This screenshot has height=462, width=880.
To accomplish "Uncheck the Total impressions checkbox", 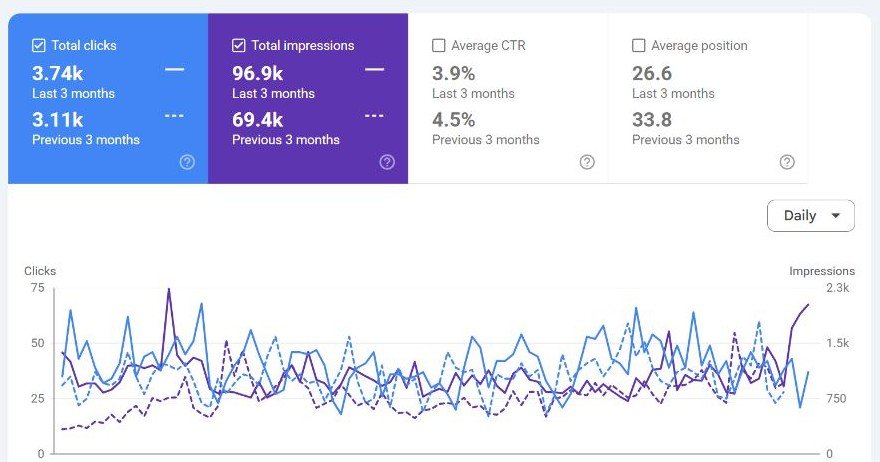I will 239,45.
